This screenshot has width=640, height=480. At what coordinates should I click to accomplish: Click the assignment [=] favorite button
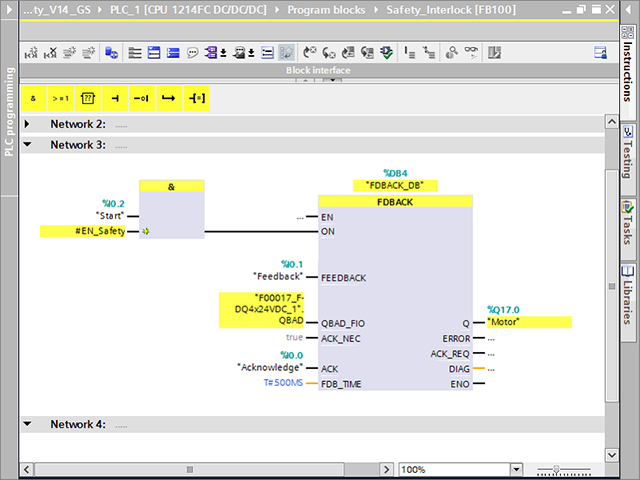coord(197,98)
